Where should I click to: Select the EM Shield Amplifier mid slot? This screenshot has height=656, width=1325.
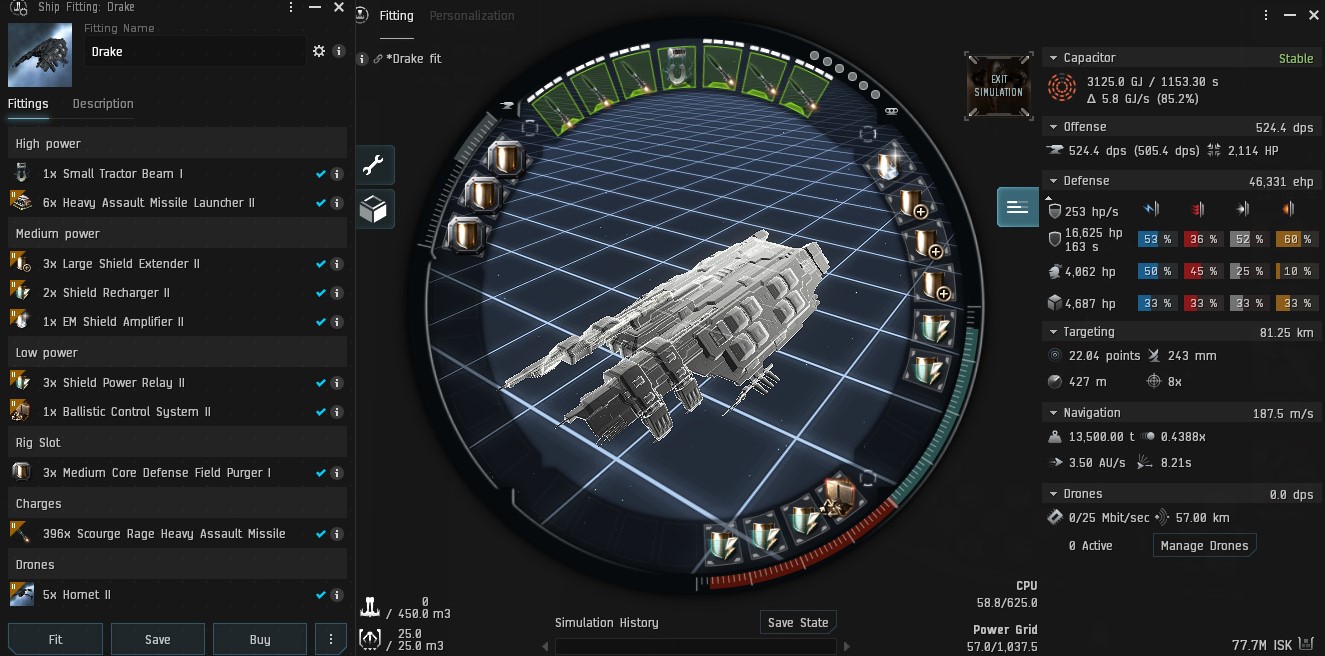(889, 163)
